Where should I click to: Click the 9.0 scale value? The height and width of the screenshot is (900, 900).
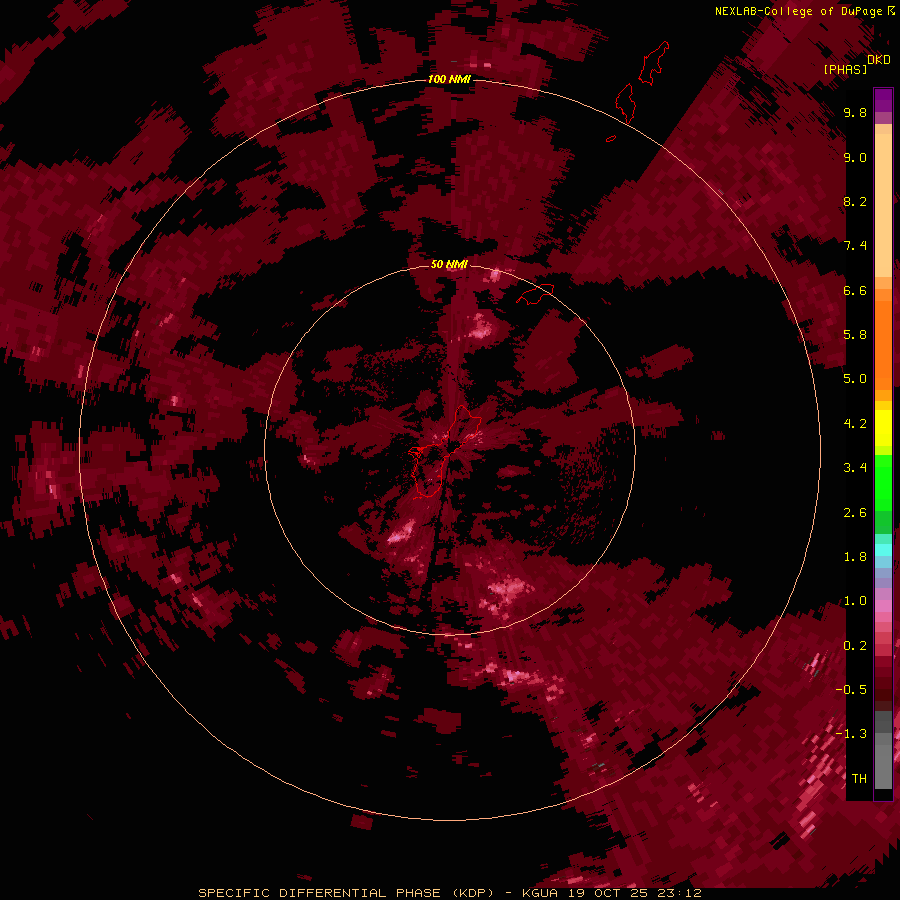(855, 157)
